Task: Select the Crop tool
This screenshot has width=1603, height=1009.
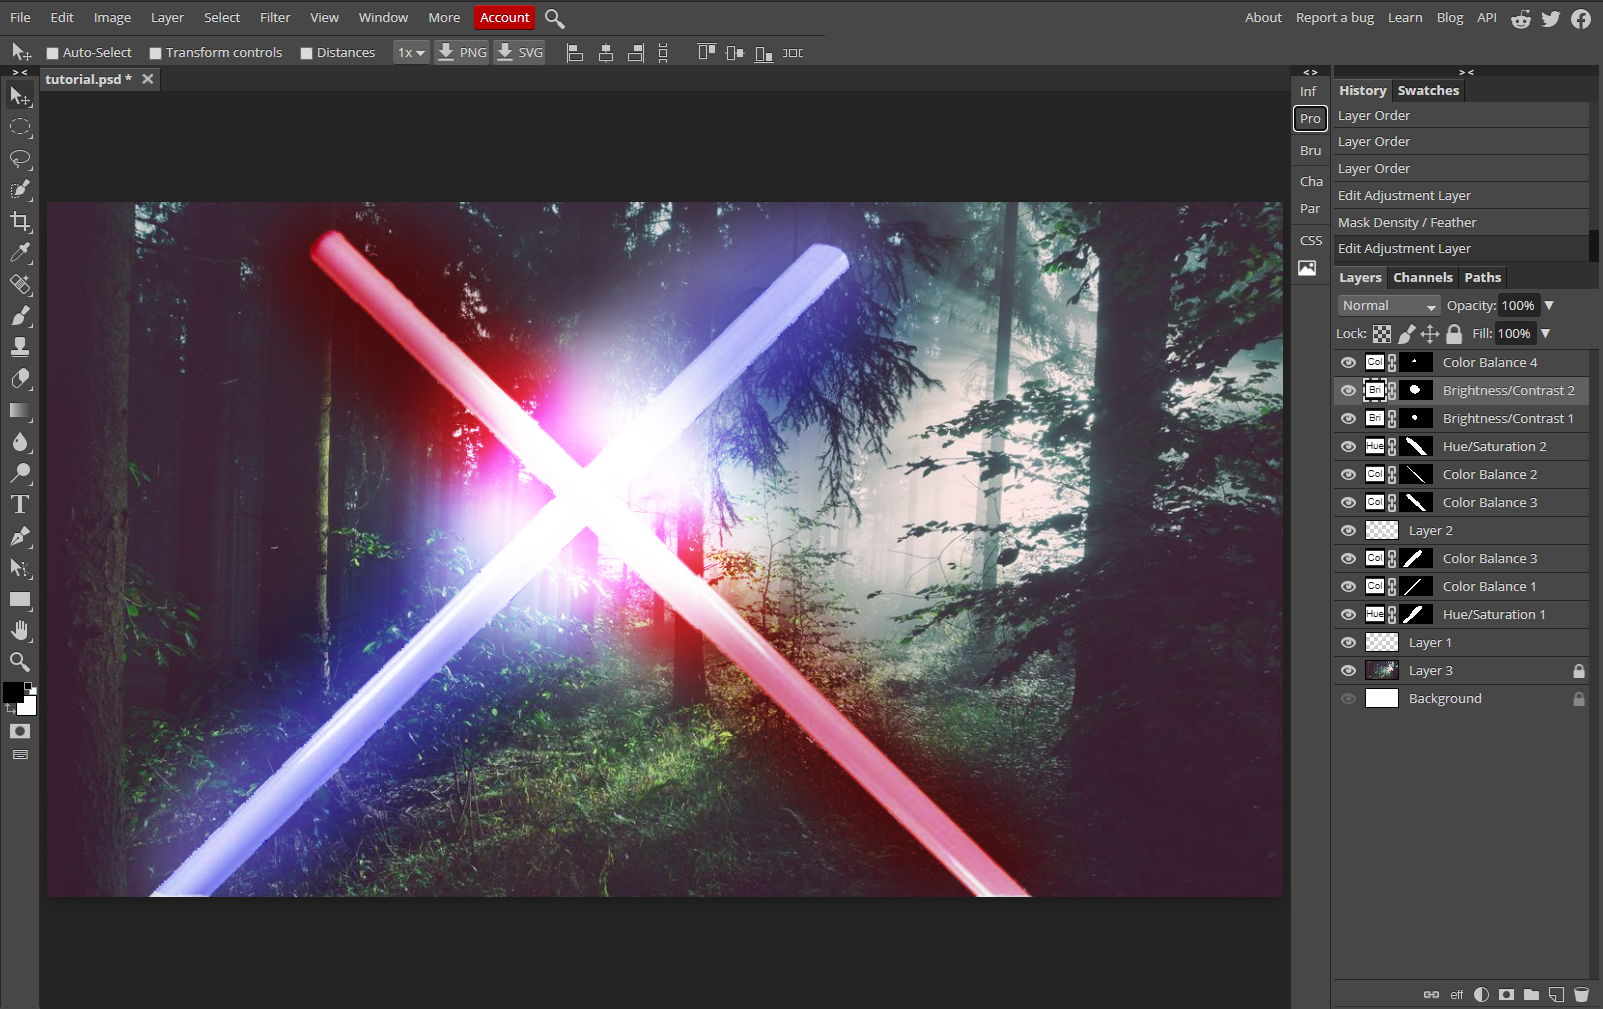Action: (20, 221)
